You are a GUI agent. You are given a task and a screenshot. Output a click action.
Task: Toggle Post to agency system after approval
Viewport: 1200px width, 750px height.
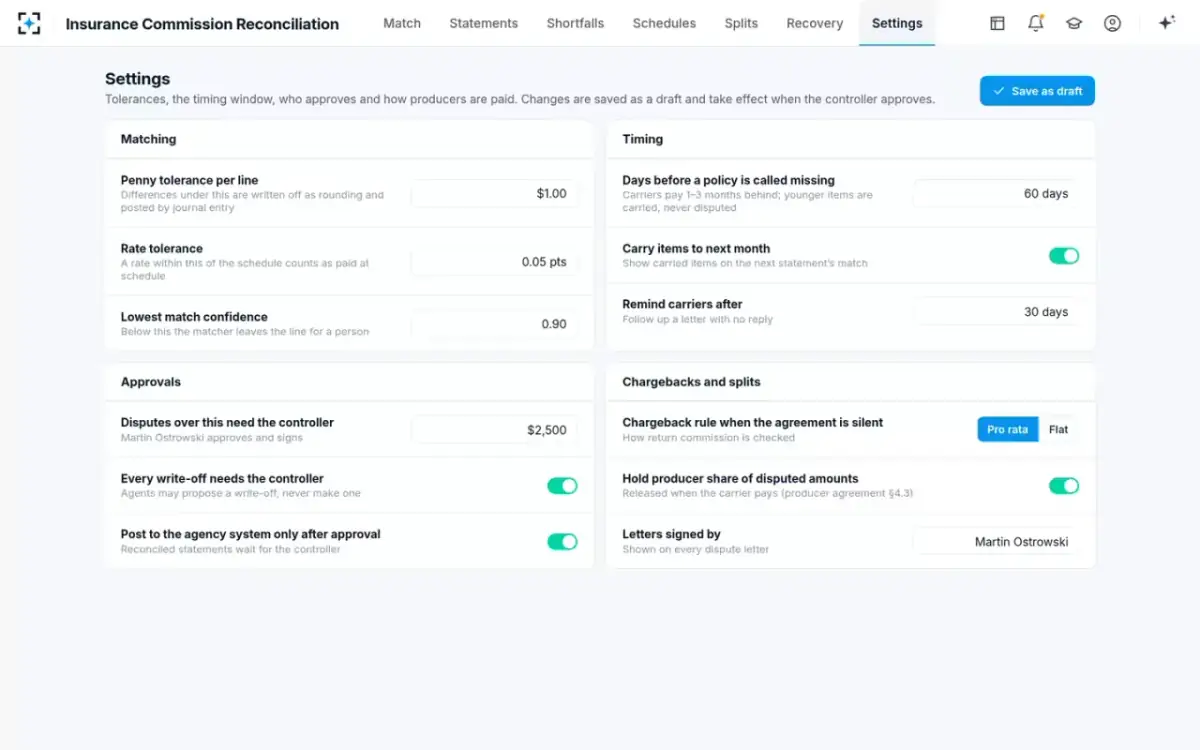(x=562, y=542)
